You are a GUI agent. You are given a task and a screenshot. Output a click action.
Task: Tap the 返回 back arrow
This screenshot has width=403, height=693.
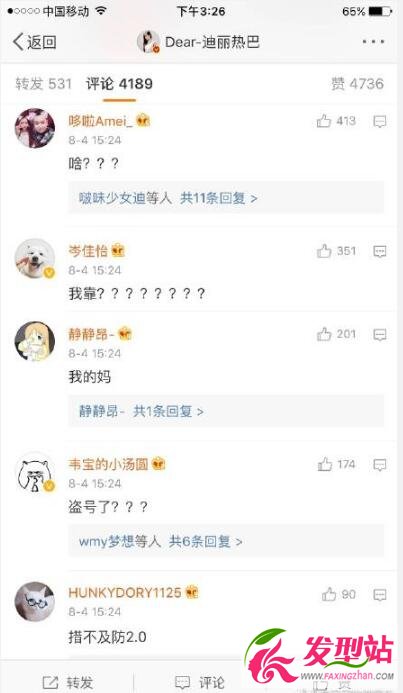click(34, 42)
